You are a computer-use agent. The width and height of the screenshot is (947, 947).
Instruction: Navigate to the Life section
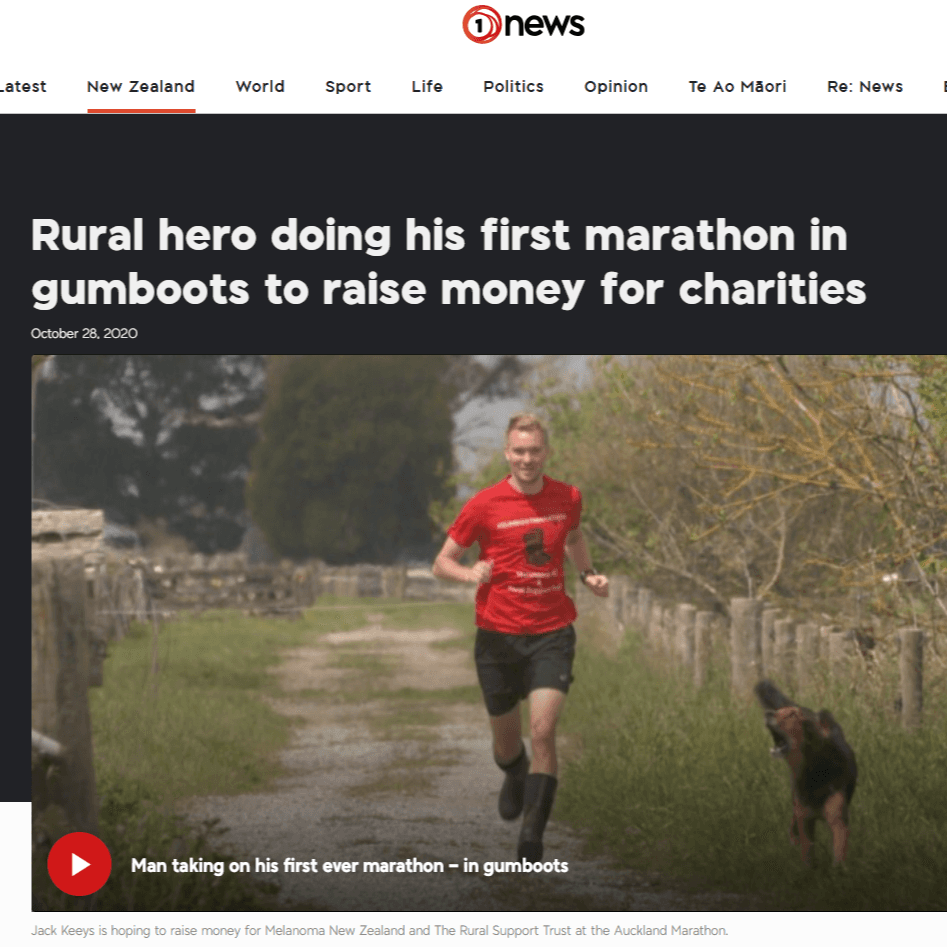[427, 86]
